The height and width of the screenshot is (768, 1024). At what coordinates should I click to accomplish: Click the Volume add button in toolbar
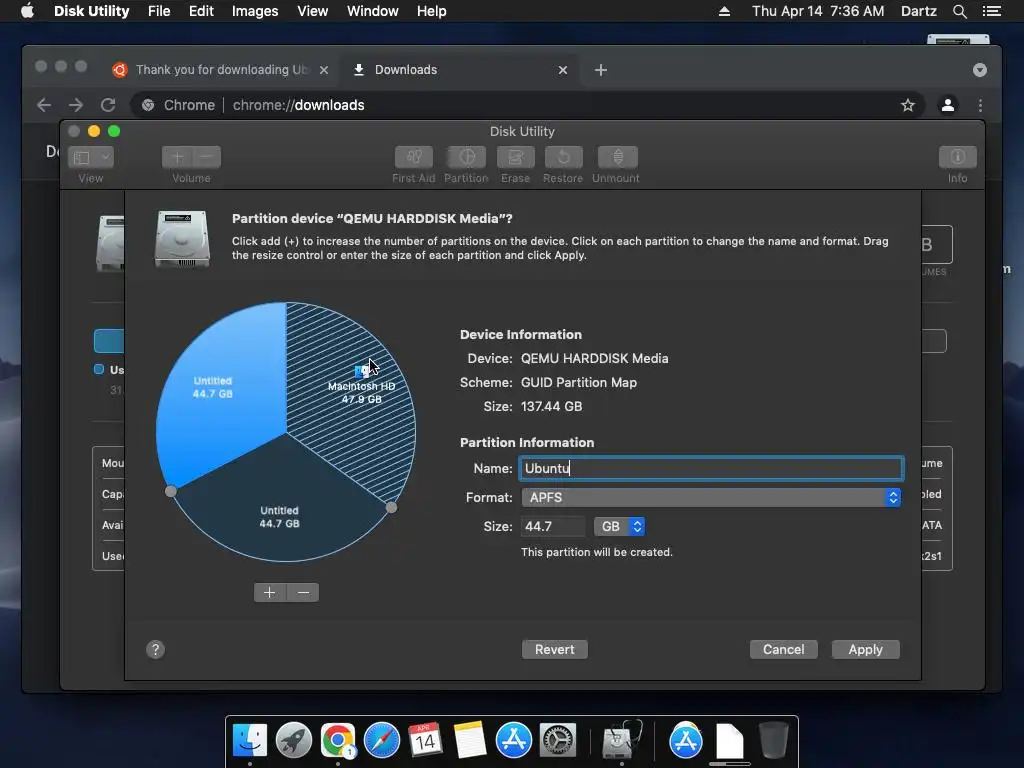(x=176, y=157)
